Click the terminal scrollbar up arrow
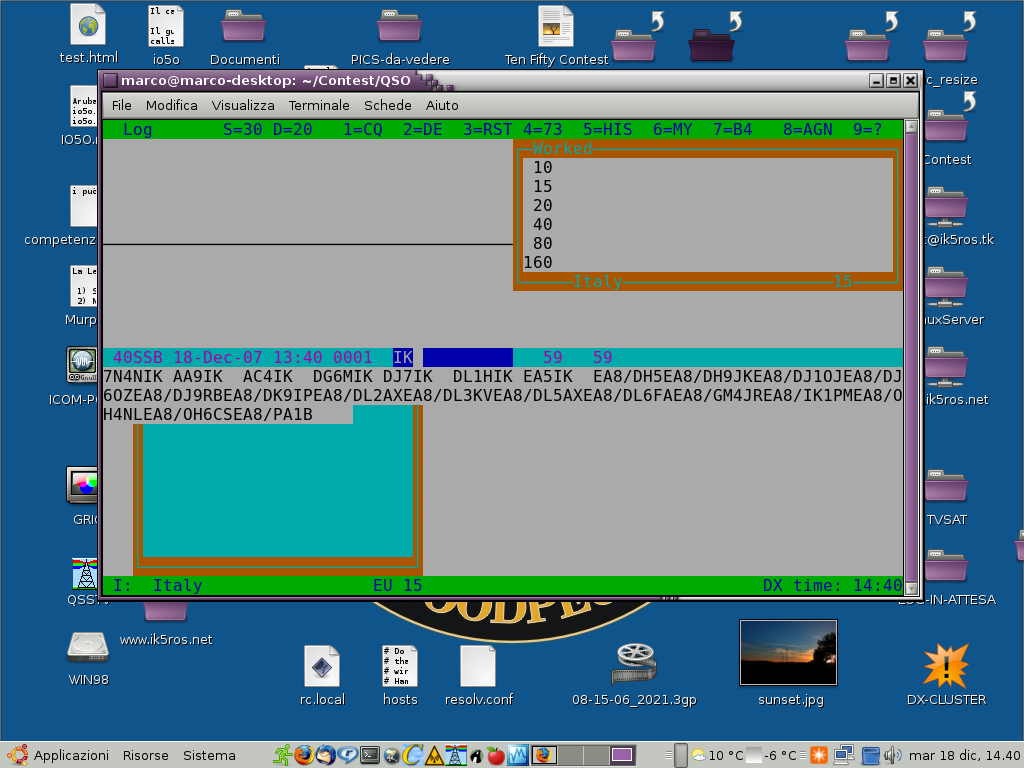The height and width of the screenshot is (768, 1024). 911,126
